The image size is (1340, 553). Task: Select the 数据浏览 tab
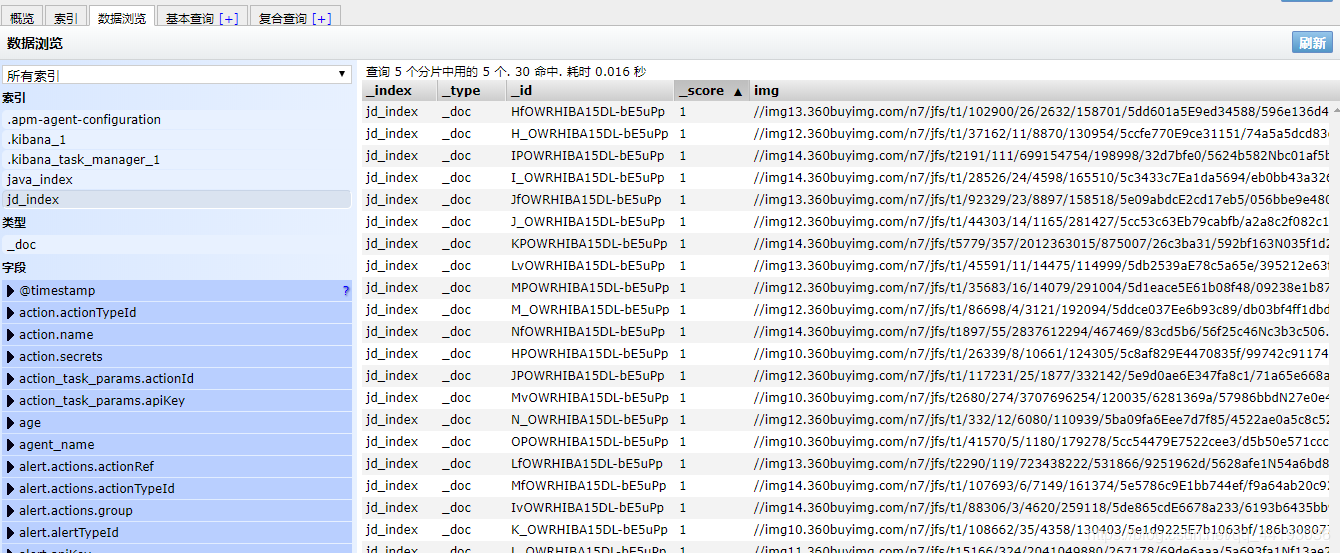pos(121,17)
